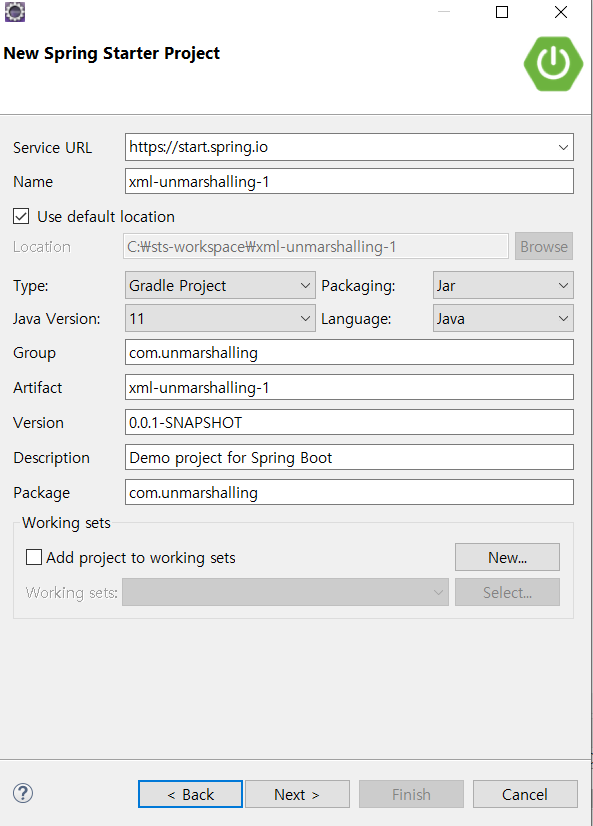Open the Type dropdown showing Gradle Project
Viewport: 593px width, 826px height.
[x=220, y=286]
